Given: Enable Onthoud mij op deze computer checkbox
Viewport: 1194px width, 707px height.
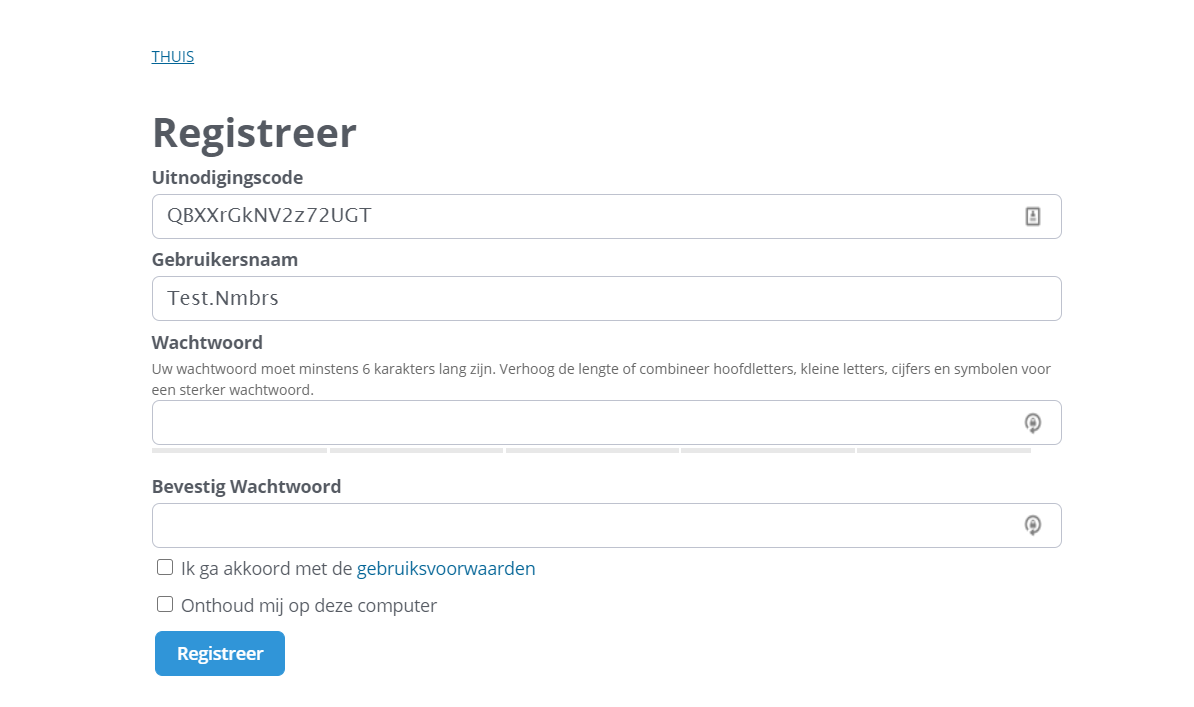Looking at the screenshot, I should pos(165,604).
